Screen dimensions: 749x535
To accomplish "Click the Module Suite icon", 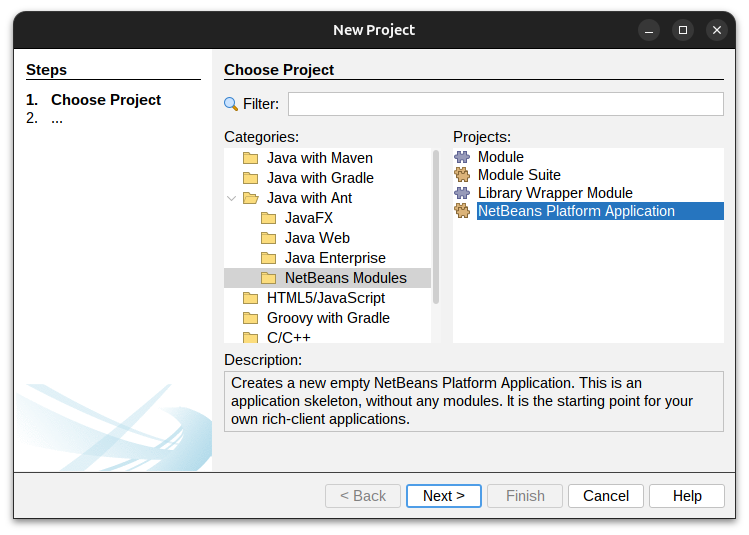I will (x=461, y=175).
